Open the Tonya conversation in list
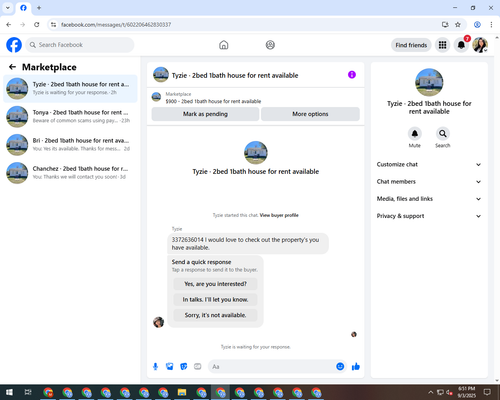Viewport: 500px width, 400px height. tap(70, 117)
